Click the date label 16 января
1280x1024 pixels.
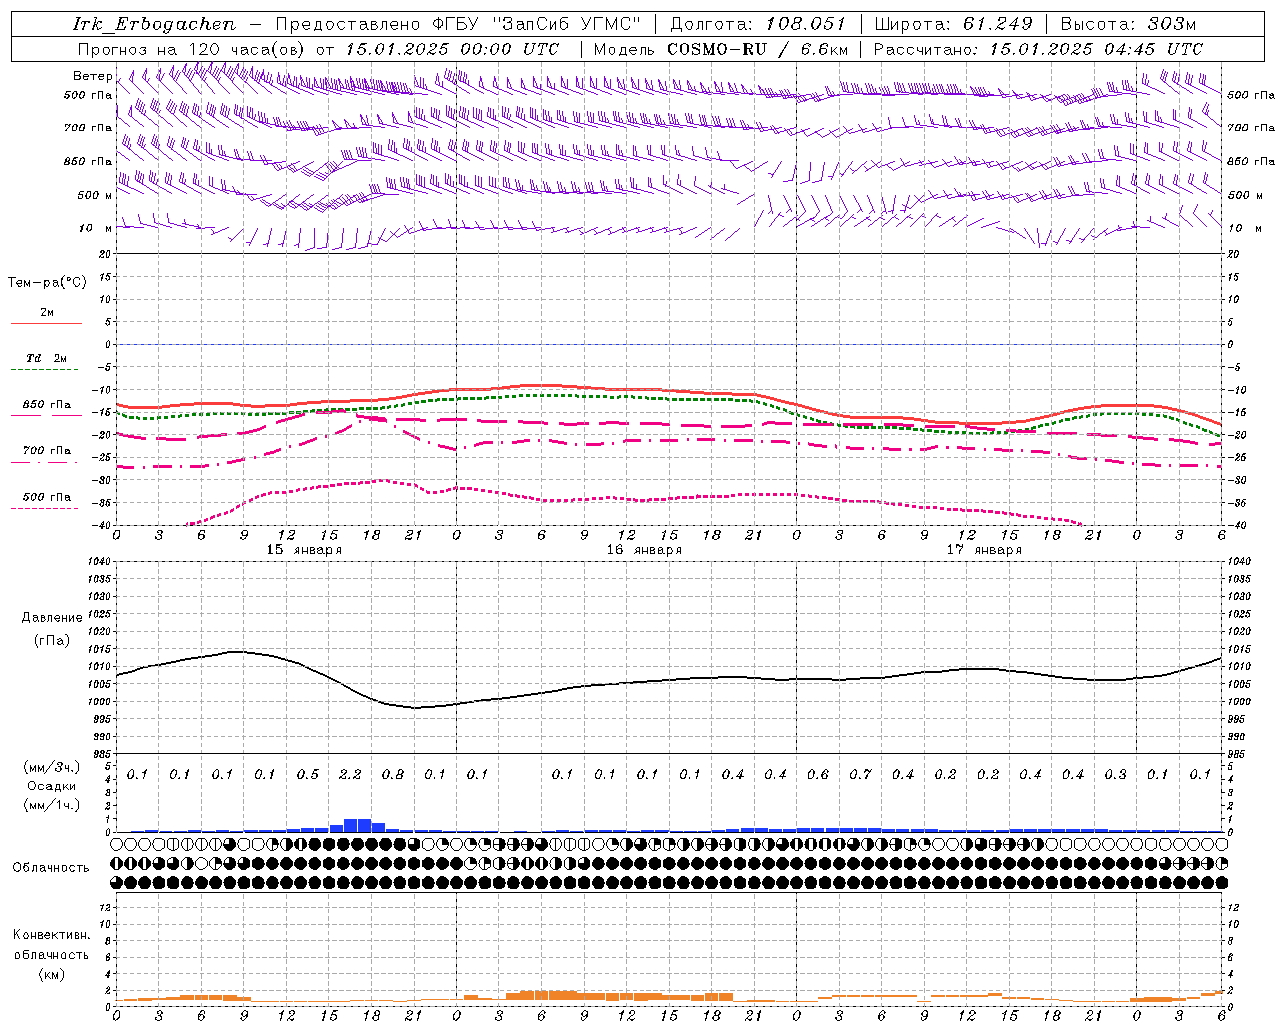point(644,550)
